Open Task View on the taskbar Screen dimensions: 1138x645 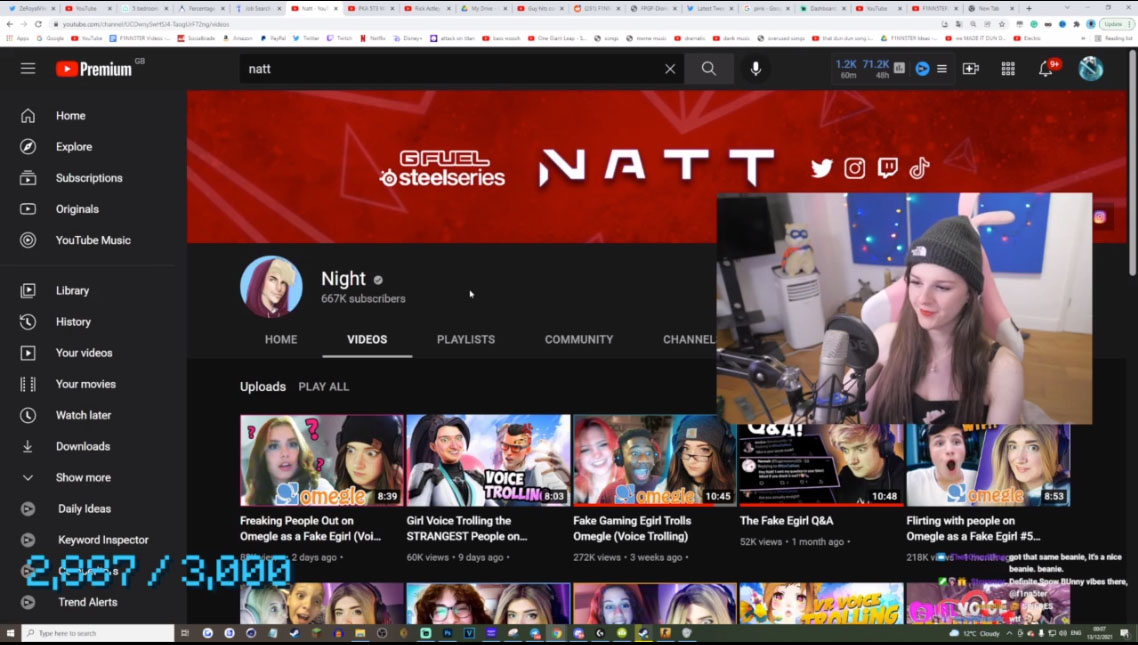point(185,633)
